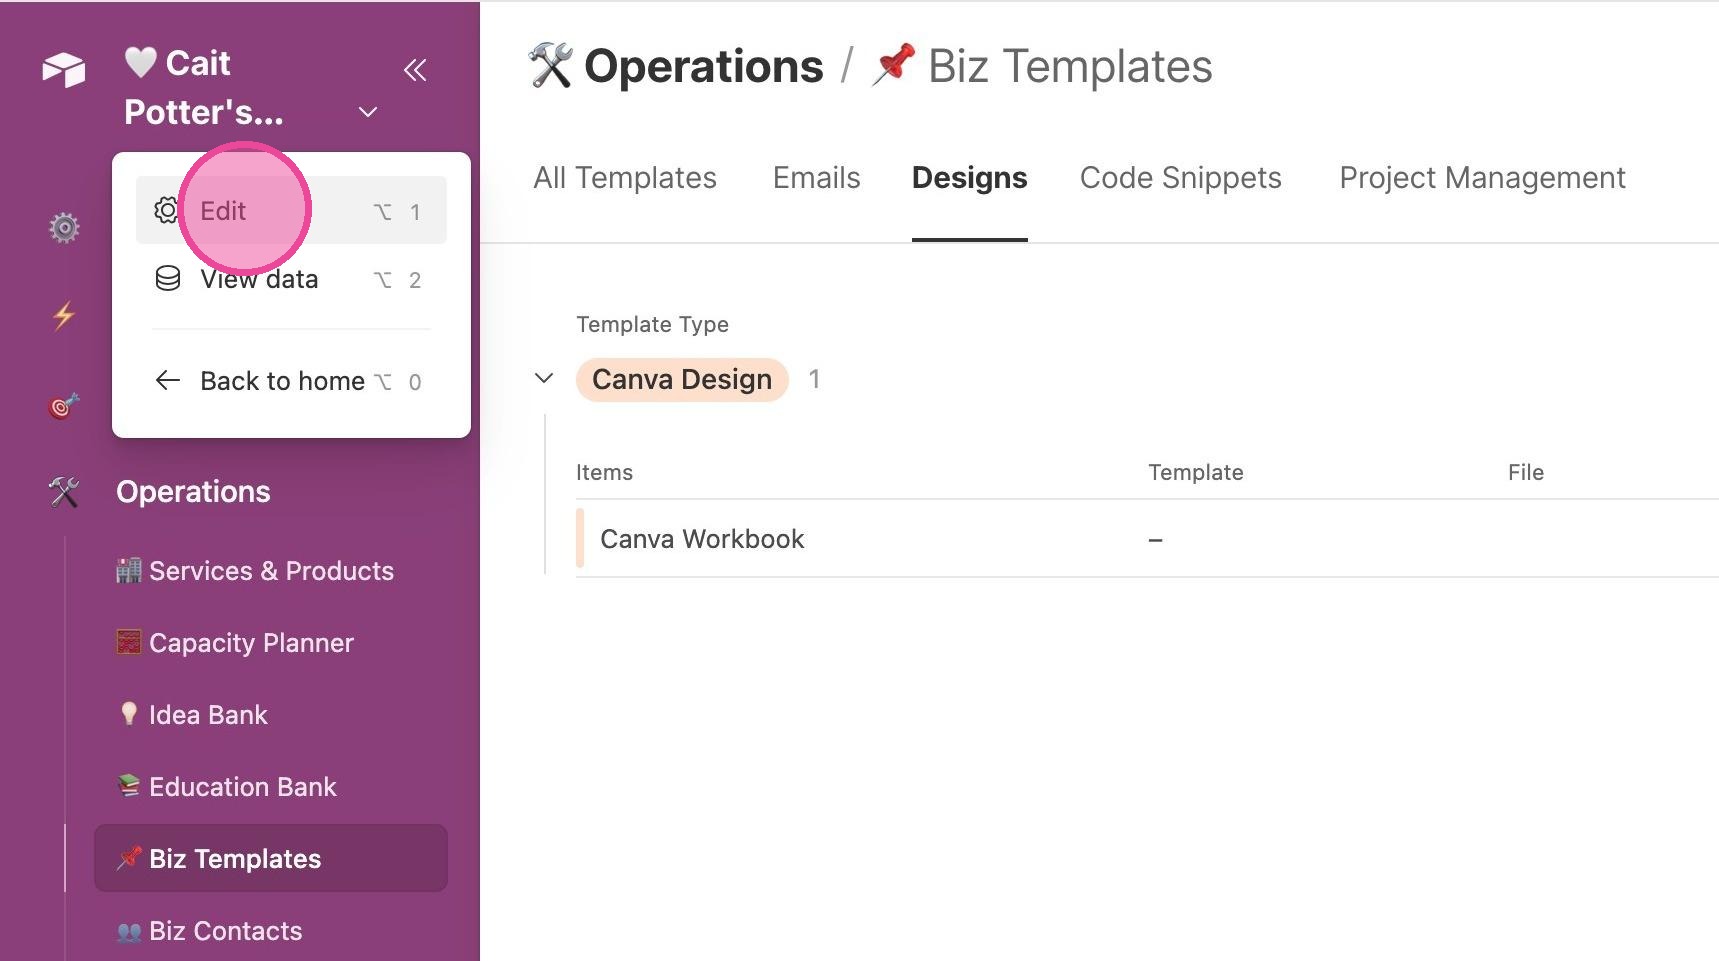Viewport: 1719px width, 961px height.
Task: Open the gear section icon in sidebar
Action: coord(64,228)
